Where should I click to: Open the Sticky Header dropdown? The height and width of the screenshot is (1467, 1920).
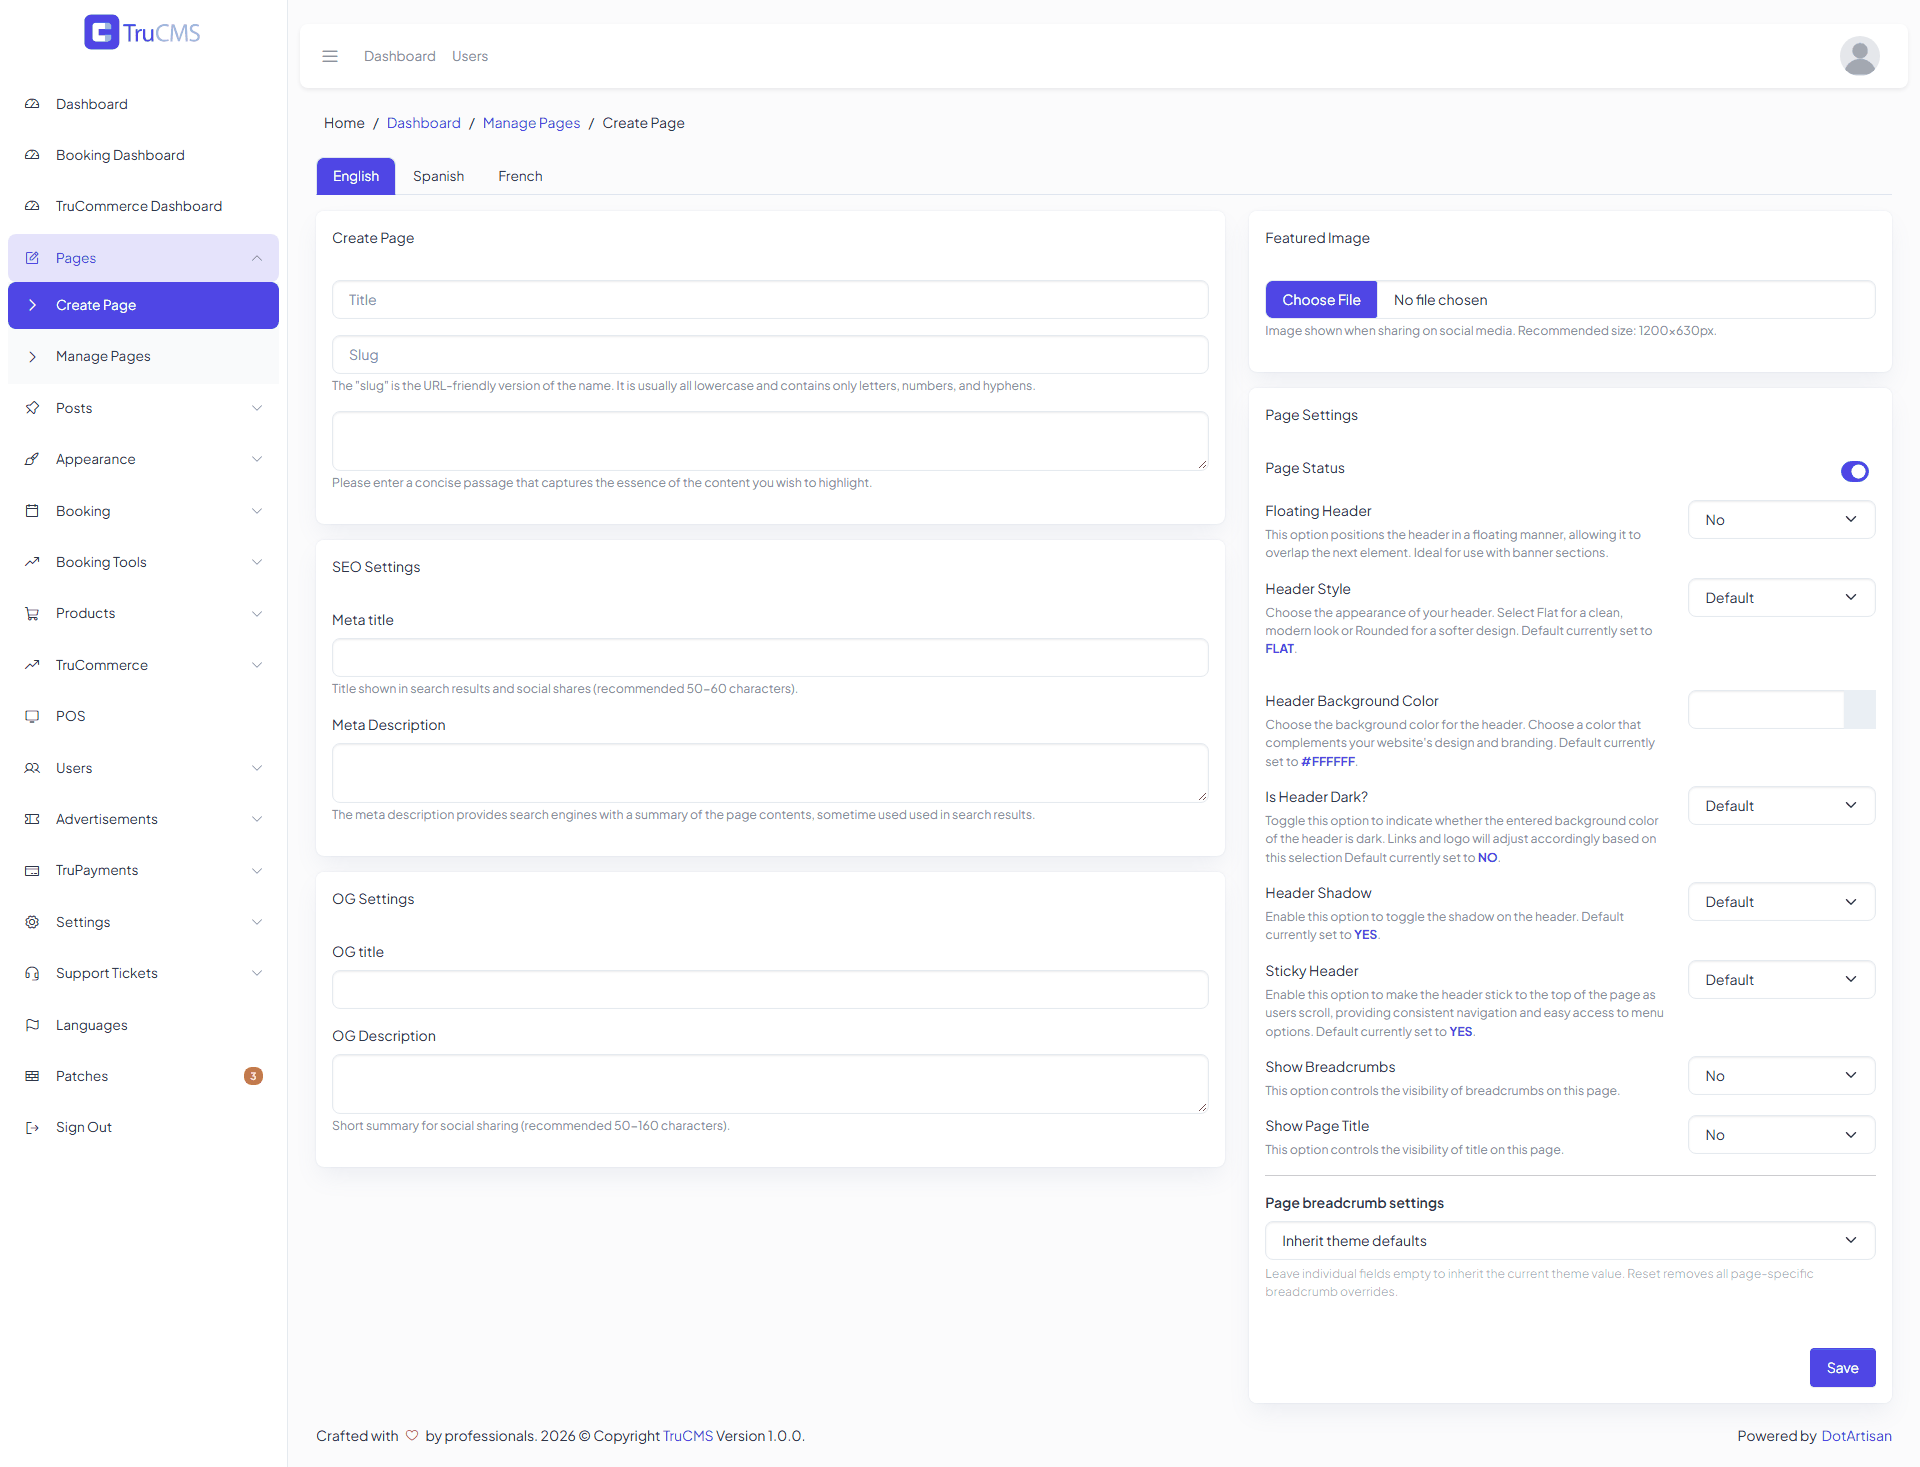click(1781, 980)
